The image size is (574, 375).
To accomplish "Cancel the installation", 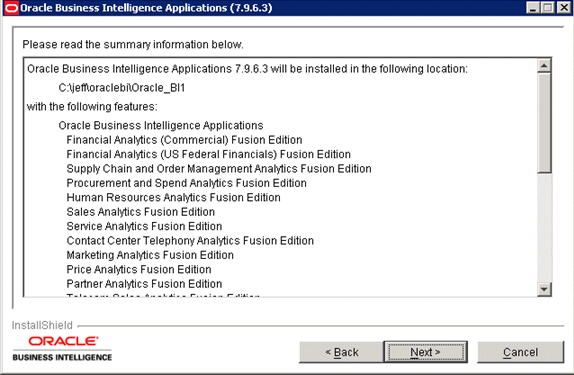I will 520,352.
